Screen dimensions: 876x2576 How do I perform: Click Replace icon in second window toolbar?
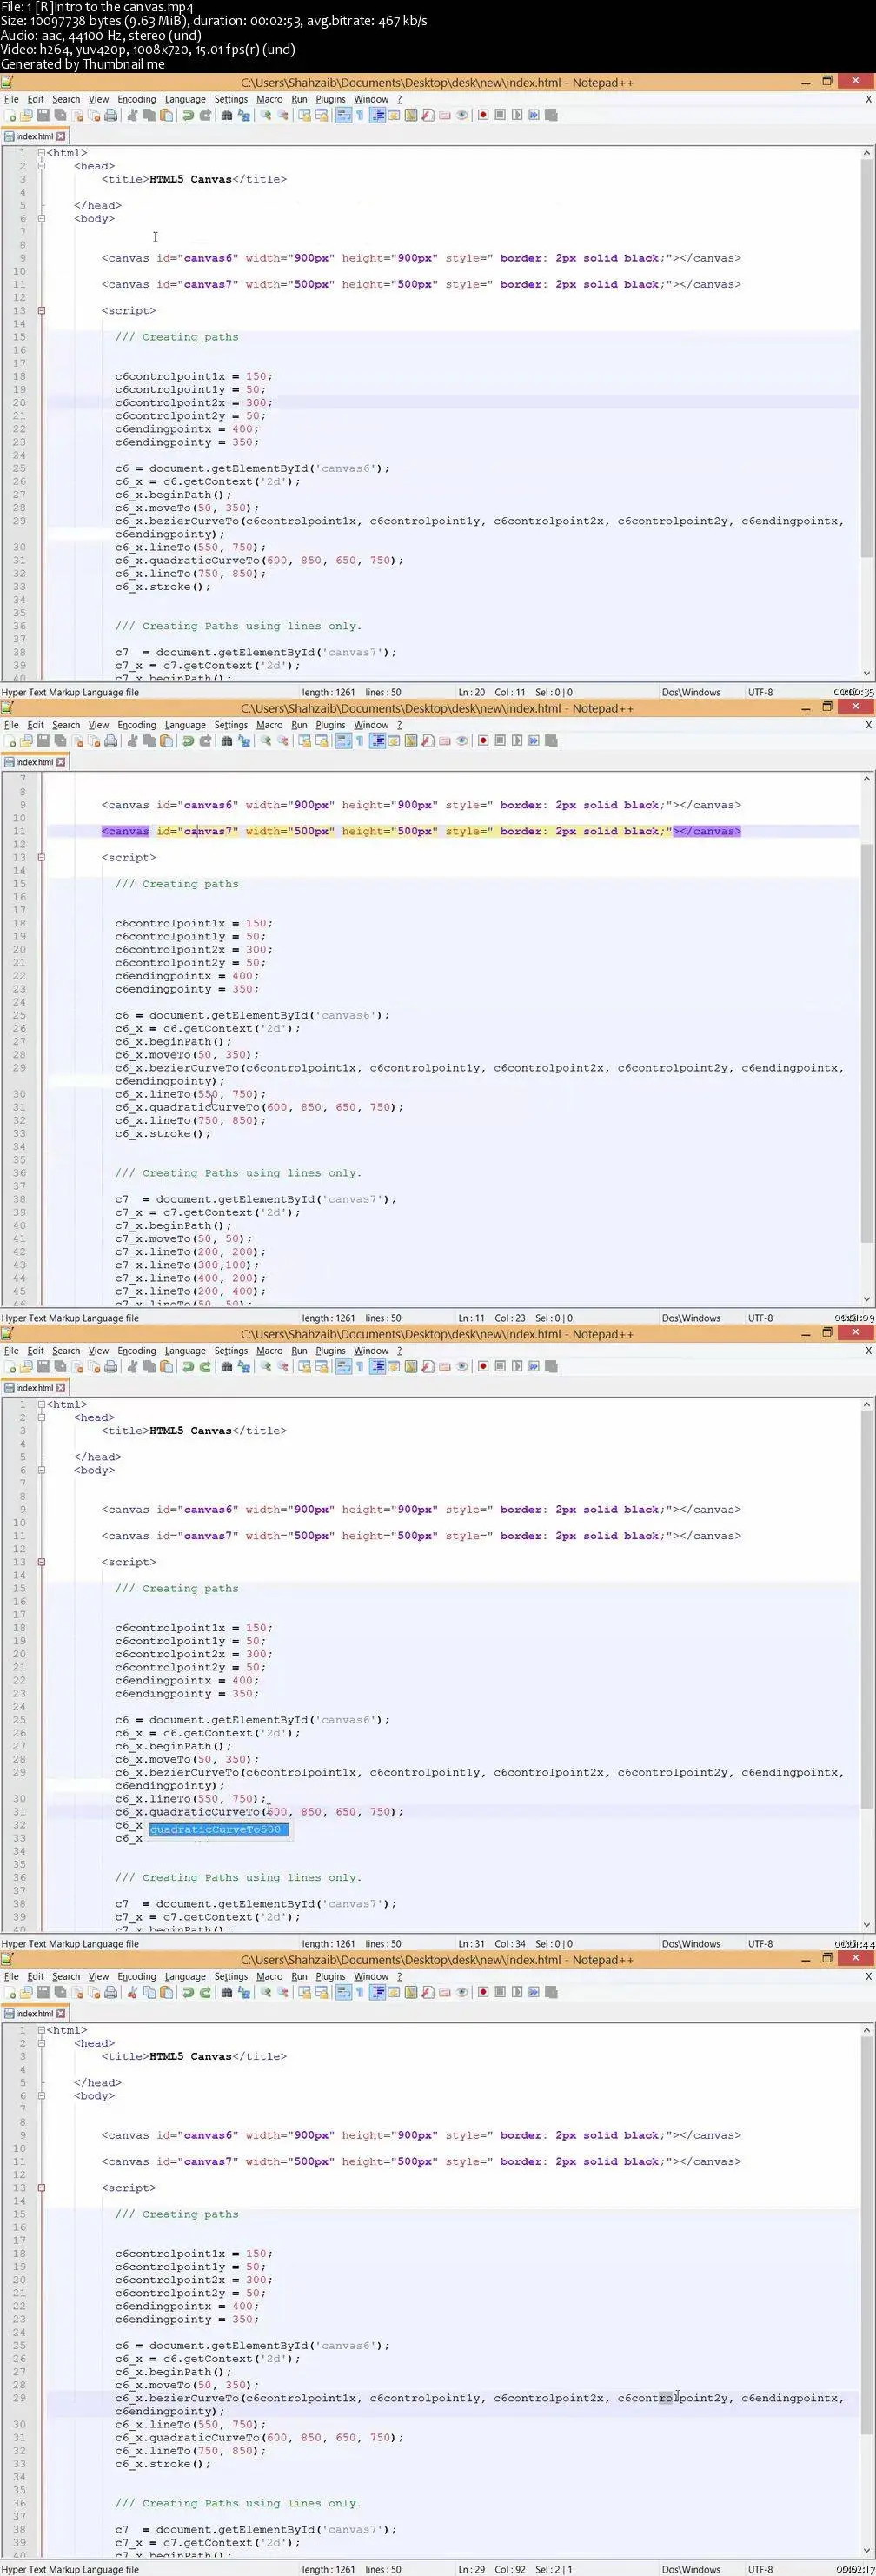coord(243,741)
